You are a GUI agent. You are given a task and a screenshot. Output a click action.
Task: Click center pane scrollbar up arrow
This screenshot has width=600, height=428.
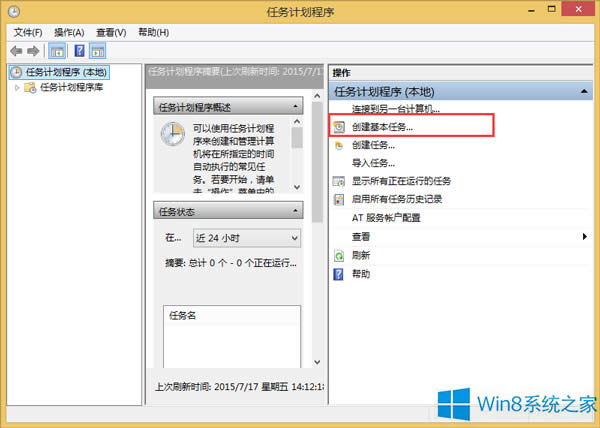point(317,96)
